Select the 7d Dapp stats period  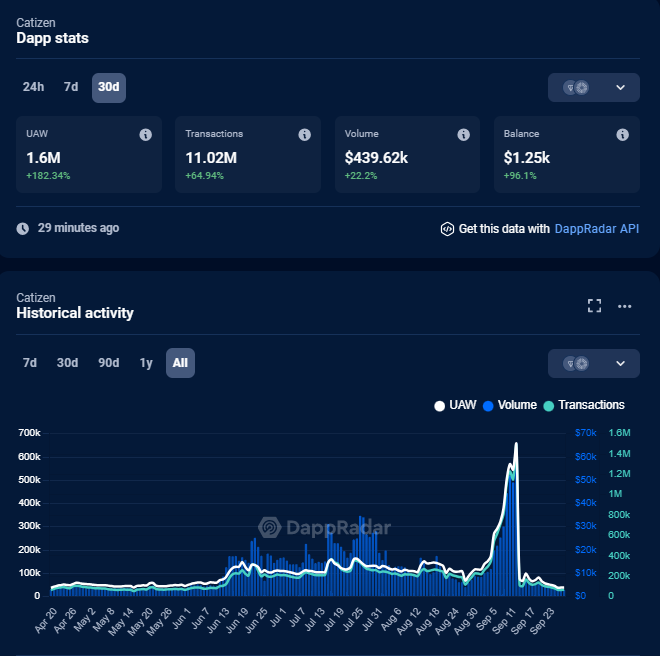(71, 87)
